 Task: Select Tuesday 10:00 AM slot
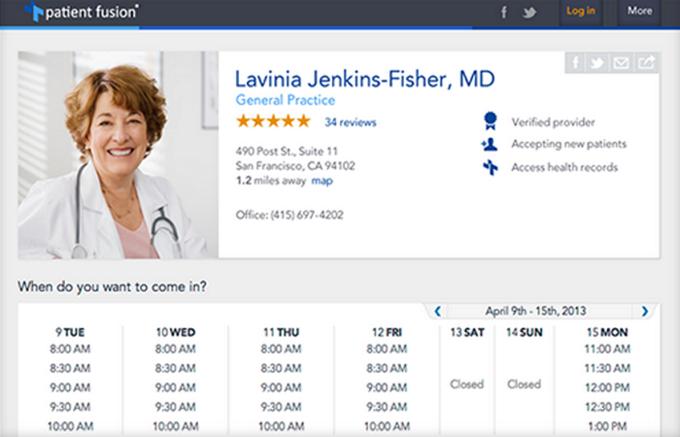70,426
